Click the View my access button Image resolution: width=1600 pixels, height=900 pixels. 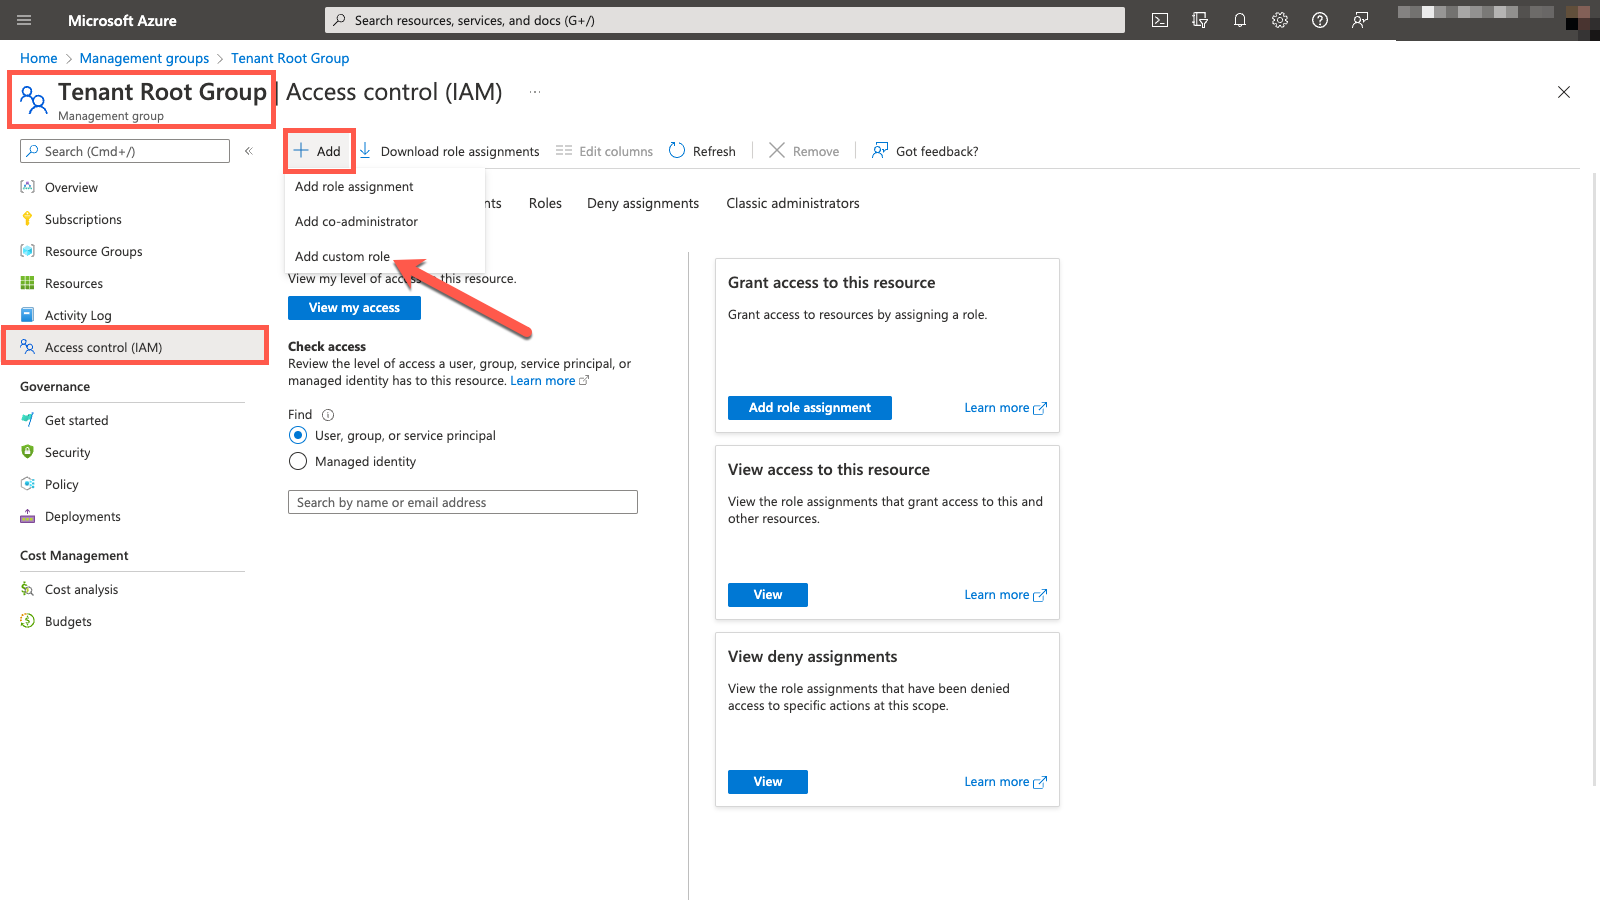pyautogui.click(x=354, y=308)
